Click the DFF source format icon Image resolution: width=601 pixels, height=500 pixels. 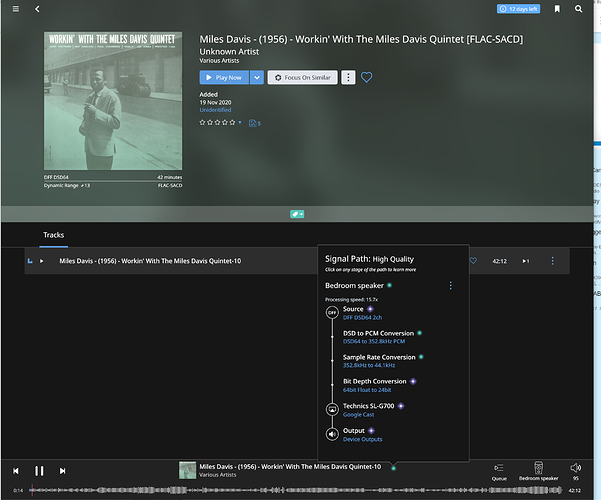click(332, 312)
